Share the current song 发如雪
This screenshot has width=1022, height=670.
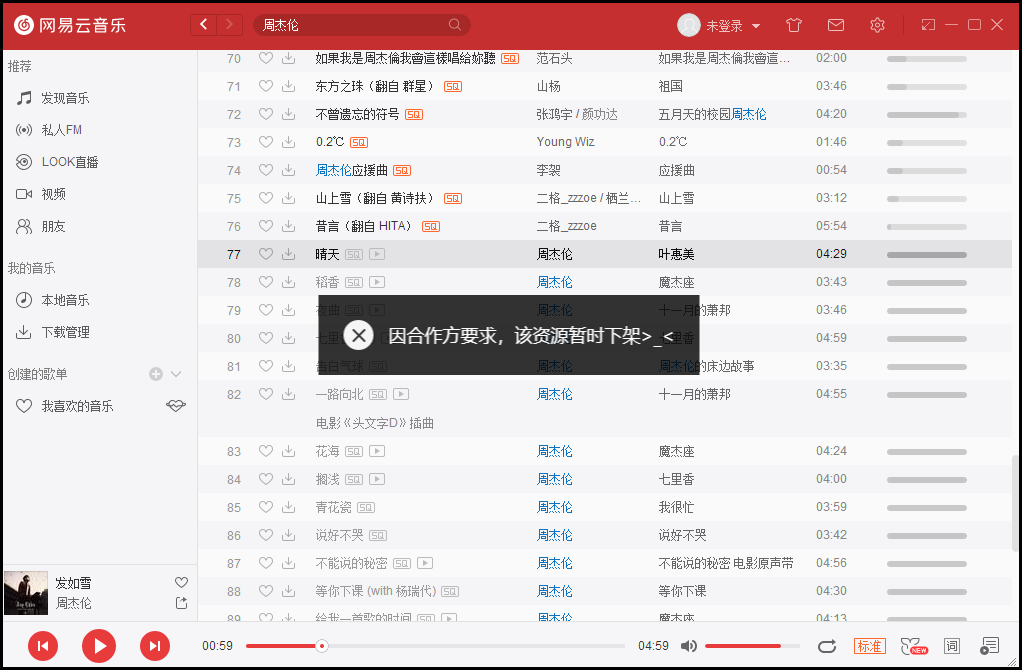pyautogui.click(x=181, y=604)
